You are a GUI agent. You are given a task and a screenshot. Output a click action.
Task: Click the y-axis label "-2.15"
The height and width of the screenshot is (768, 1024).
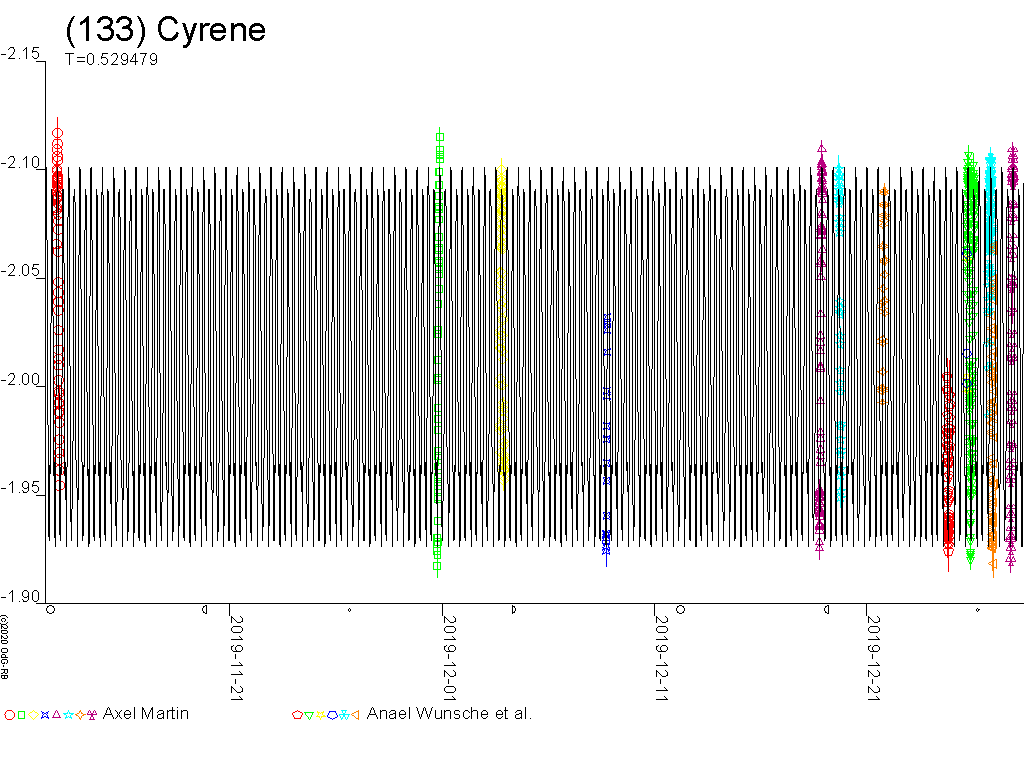point(20,54)
